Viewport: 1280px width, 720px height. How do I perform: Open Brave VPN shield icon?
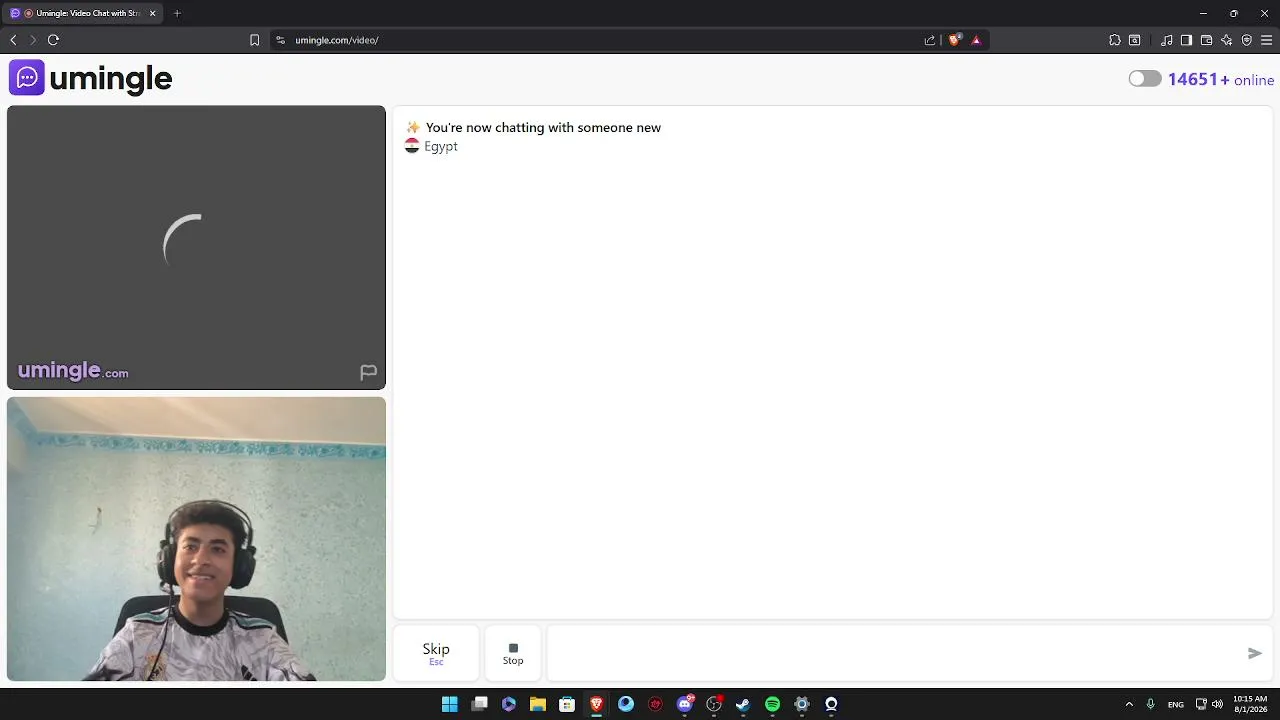pyautogui.click(x=1247, y=40)
